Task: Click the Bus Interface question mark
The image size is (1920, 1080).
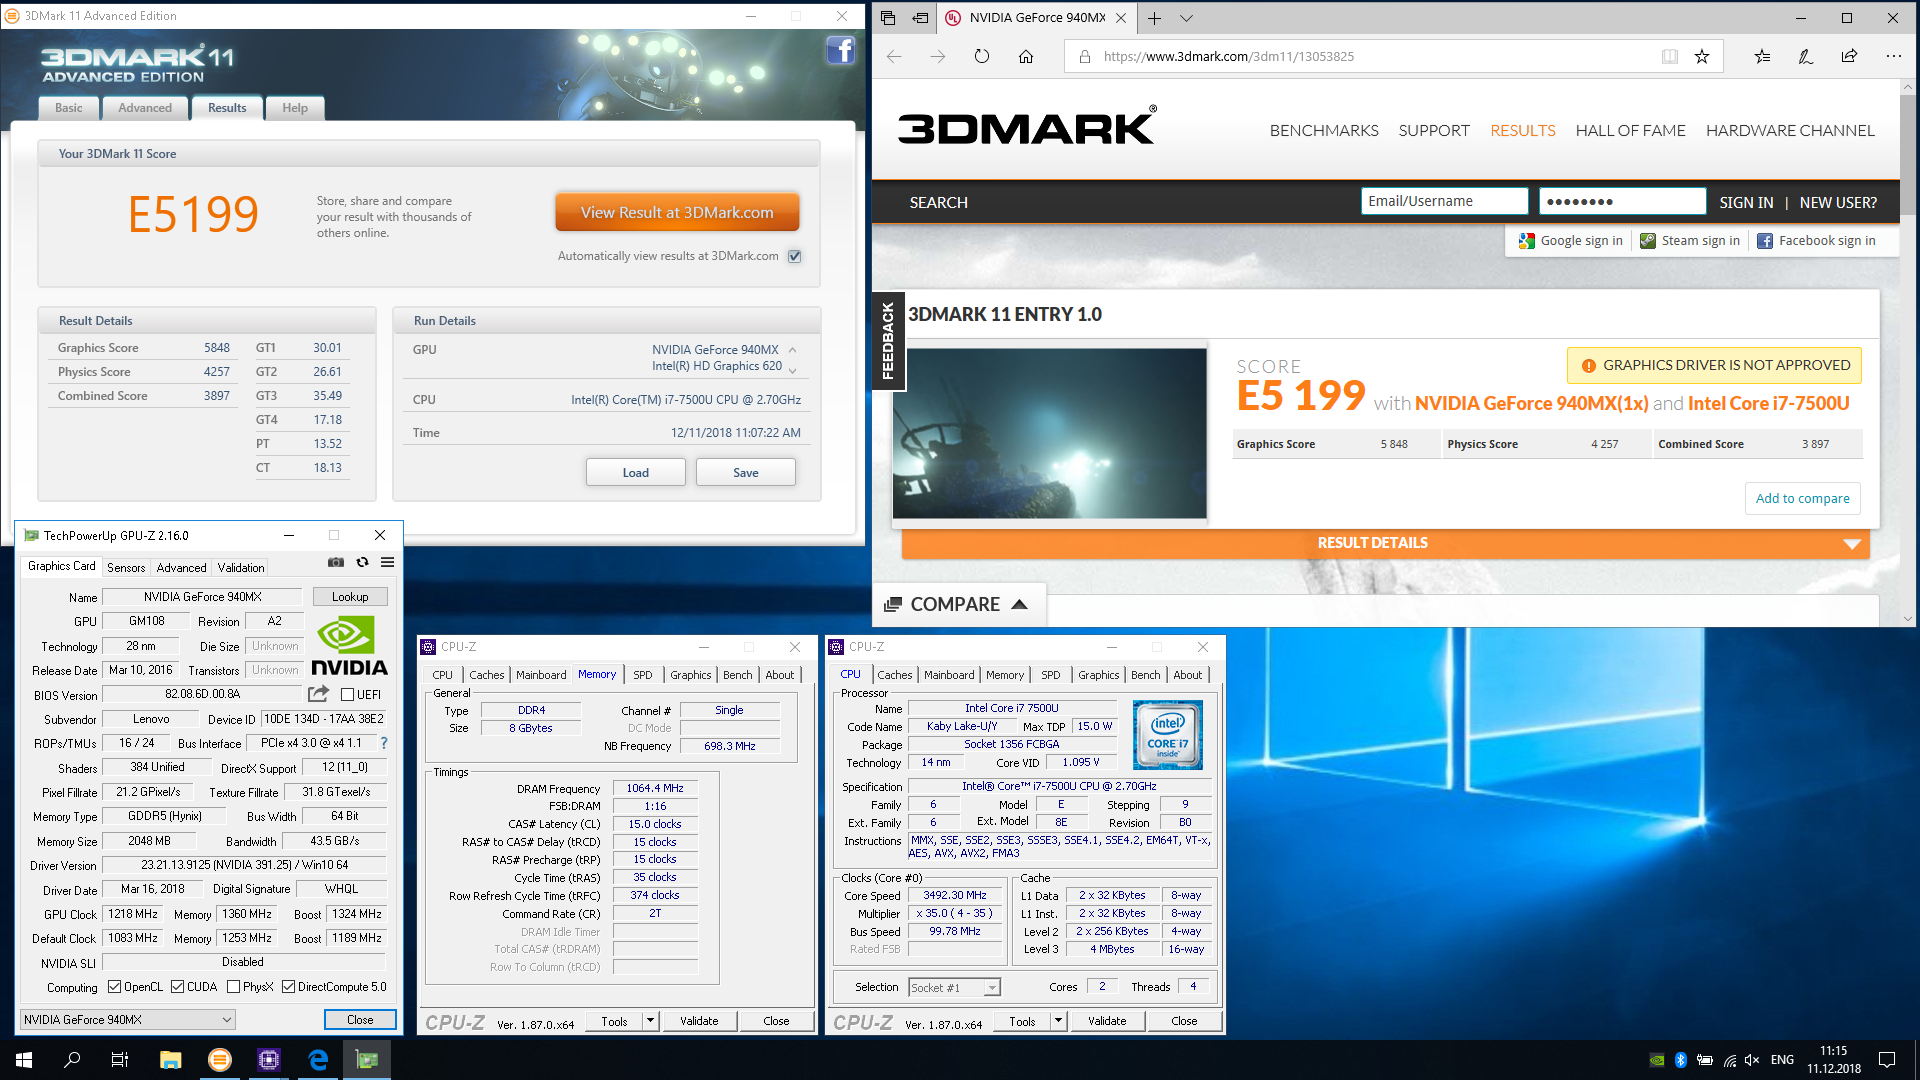Action: click(x=384, y=743)
